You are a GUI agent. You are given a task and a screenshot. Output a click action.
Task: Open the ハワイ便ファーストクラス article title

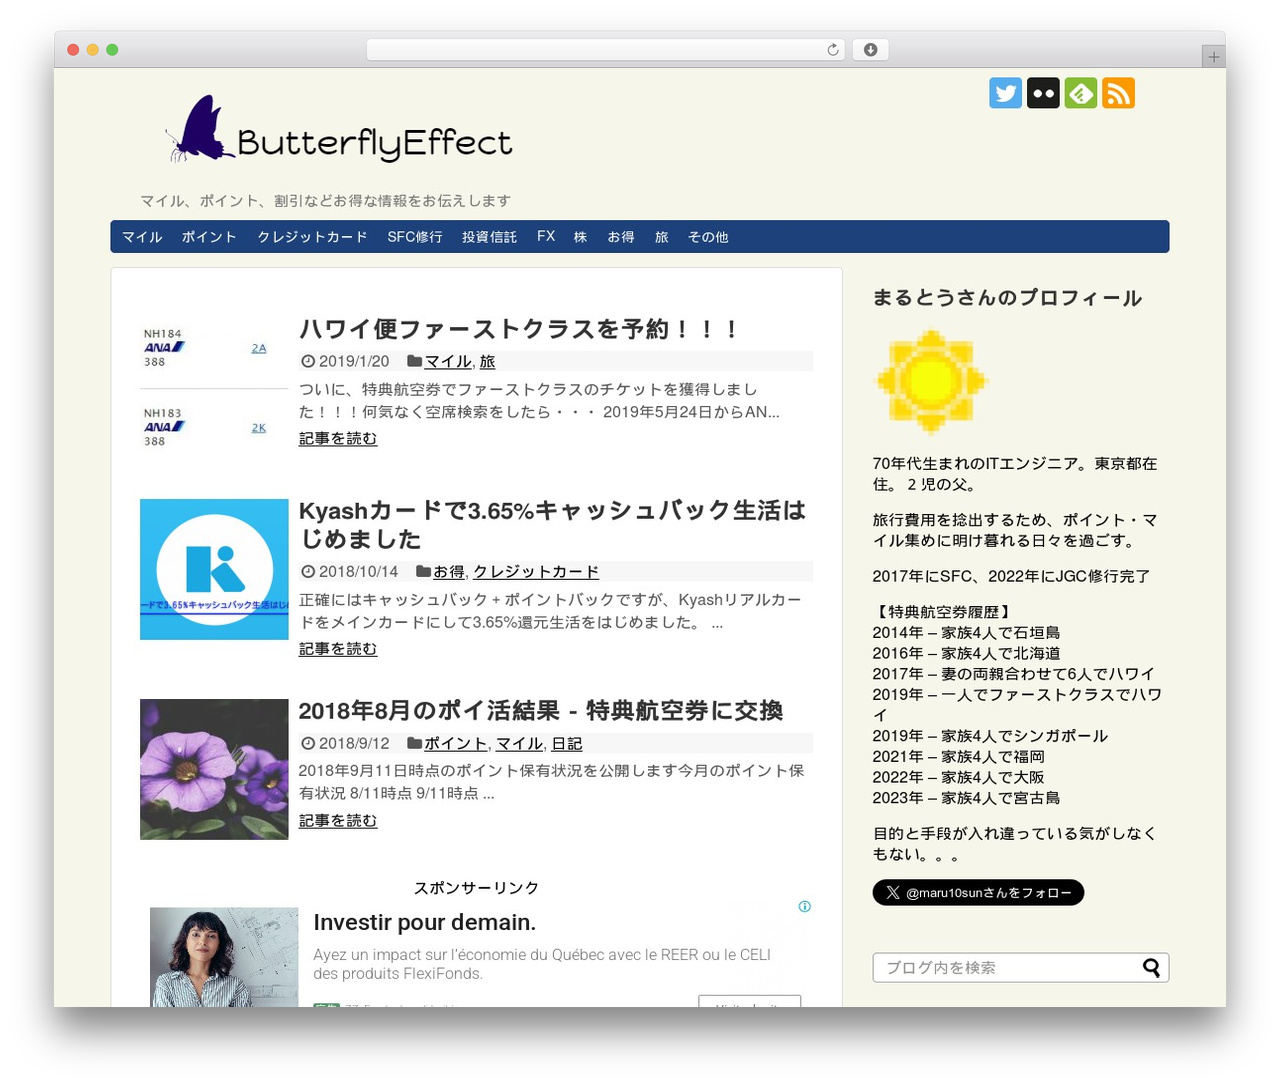tap(519, 329)
